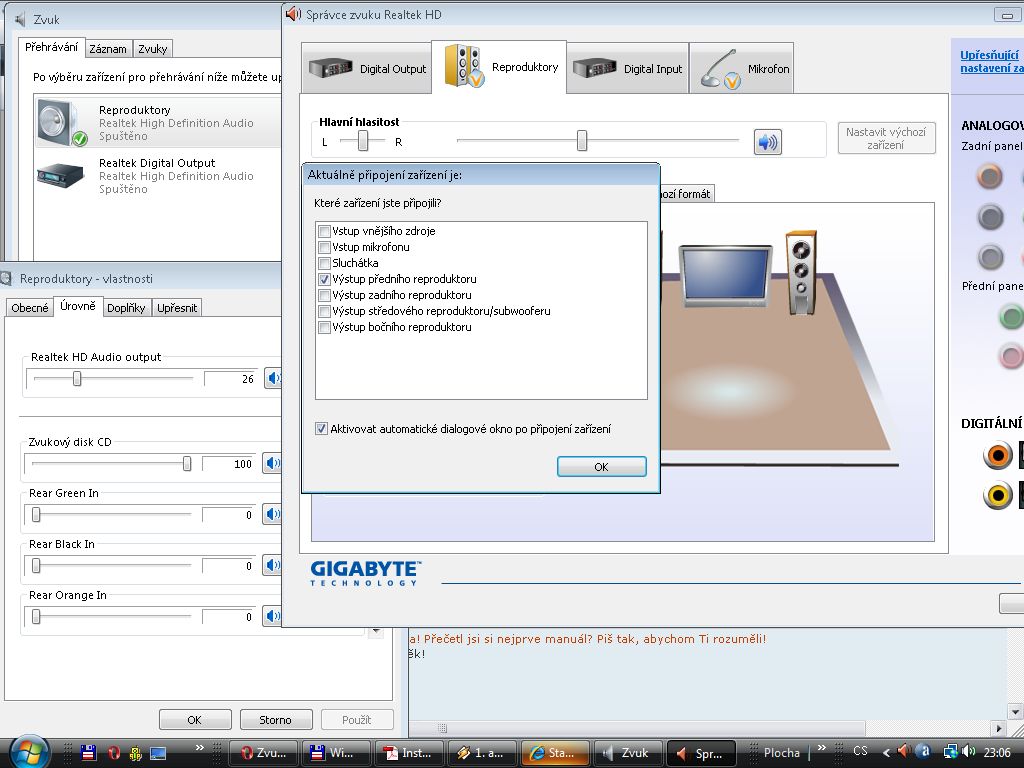Screen dimensions: 1024x768
Task: Check the Sluchátka option
Action: 324,263
